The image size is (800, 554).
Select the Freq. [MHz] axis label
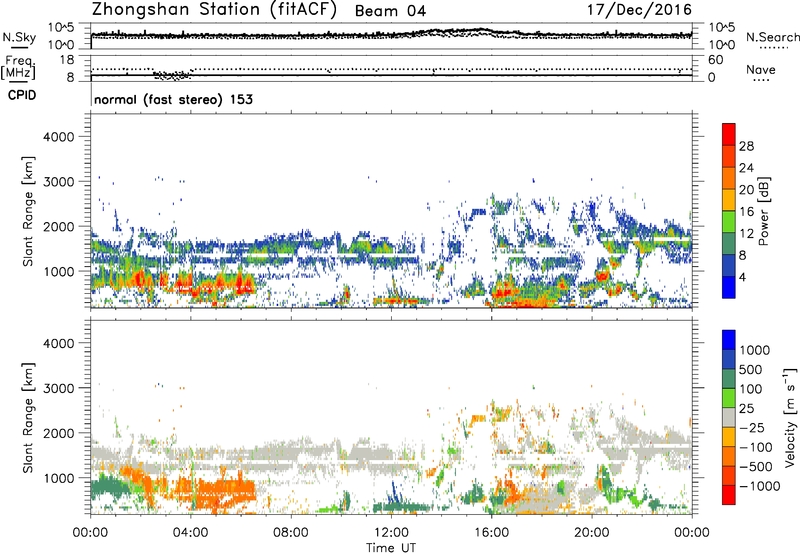[x=18, y=68]
